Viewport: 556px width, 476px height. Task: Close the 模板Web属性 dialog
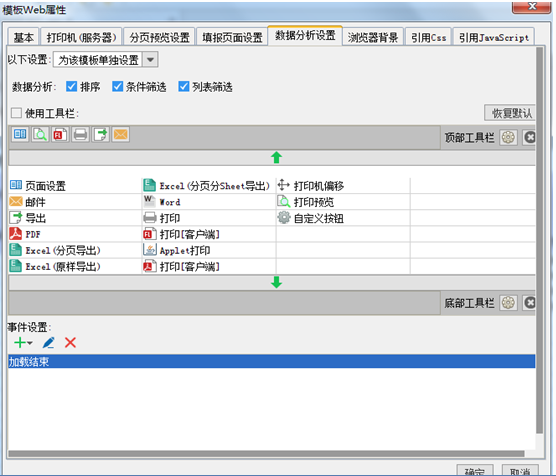click(x=531, y=7)
